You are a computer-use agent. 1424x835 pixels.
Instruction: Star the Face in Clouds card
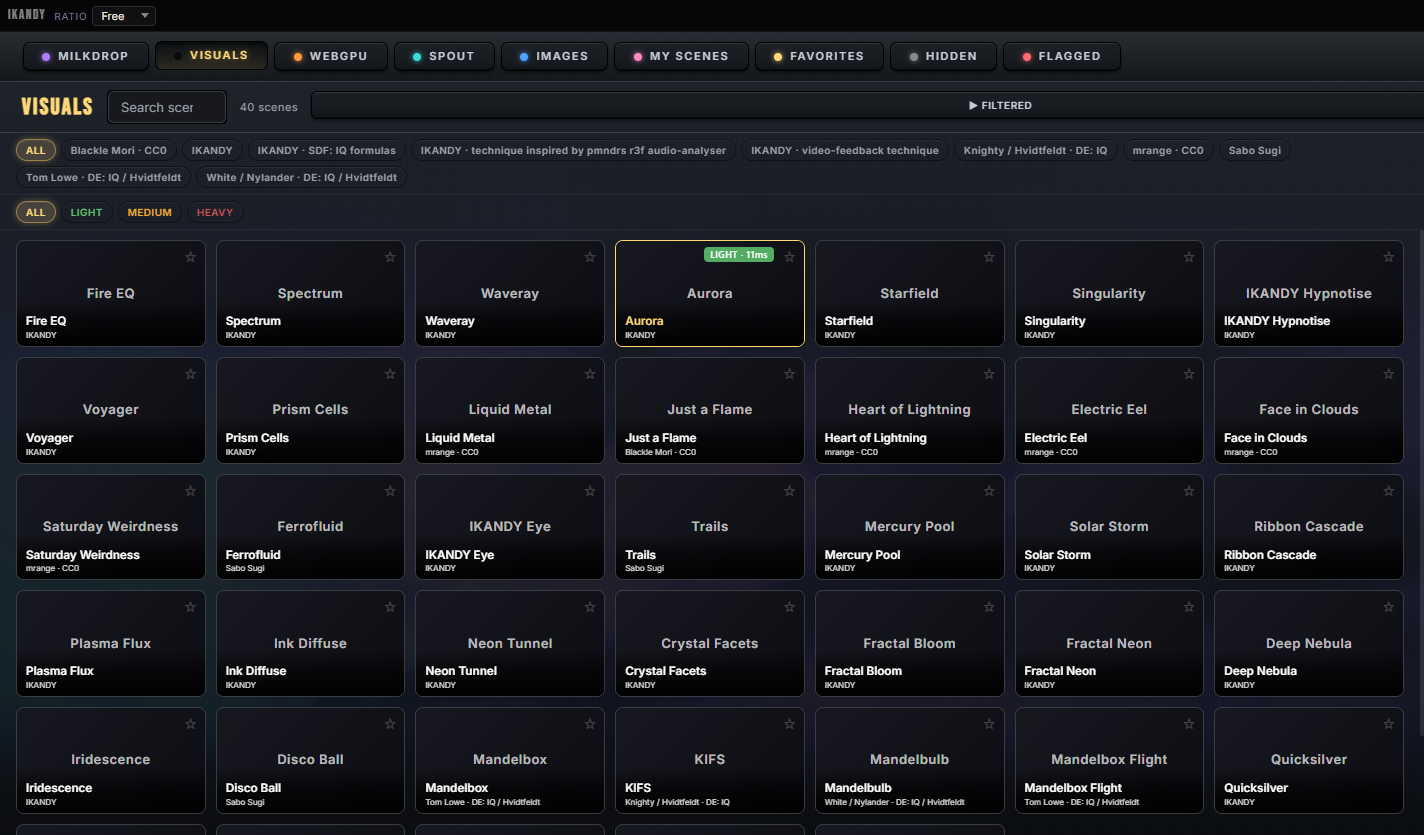[x=1388, y=374]
